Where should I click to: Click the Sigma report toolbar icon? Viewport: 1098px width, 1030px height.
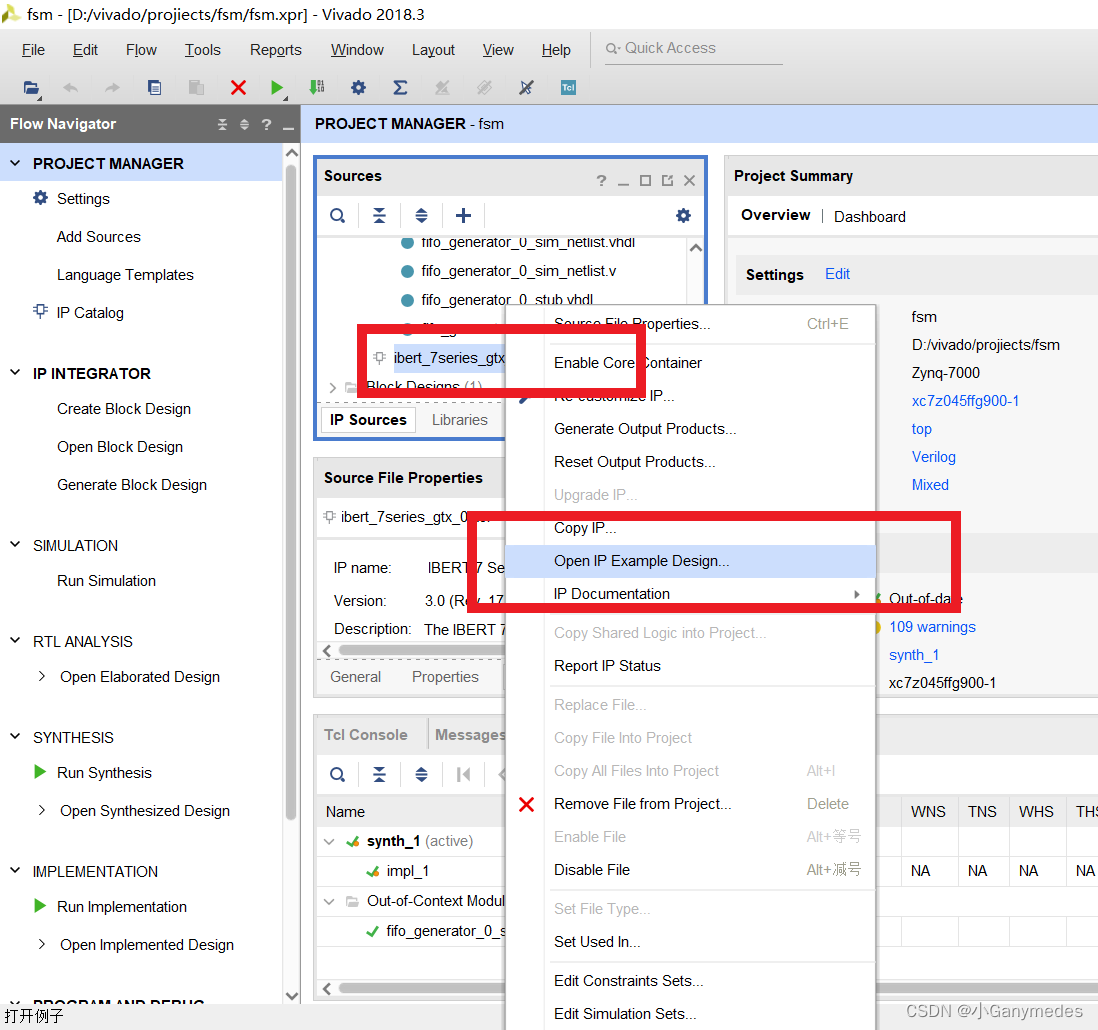coord(400,88)
